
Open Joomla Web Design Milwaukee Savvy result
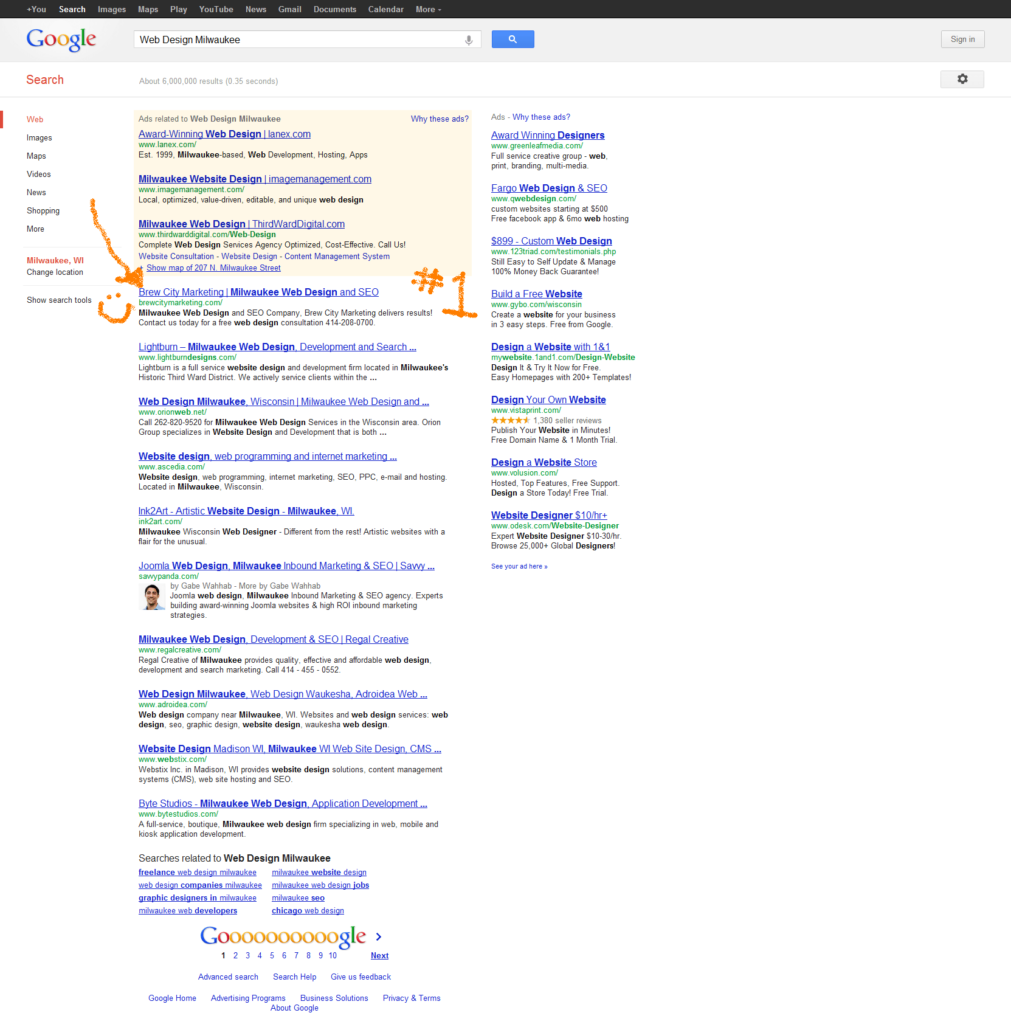[x=286, y=566]
